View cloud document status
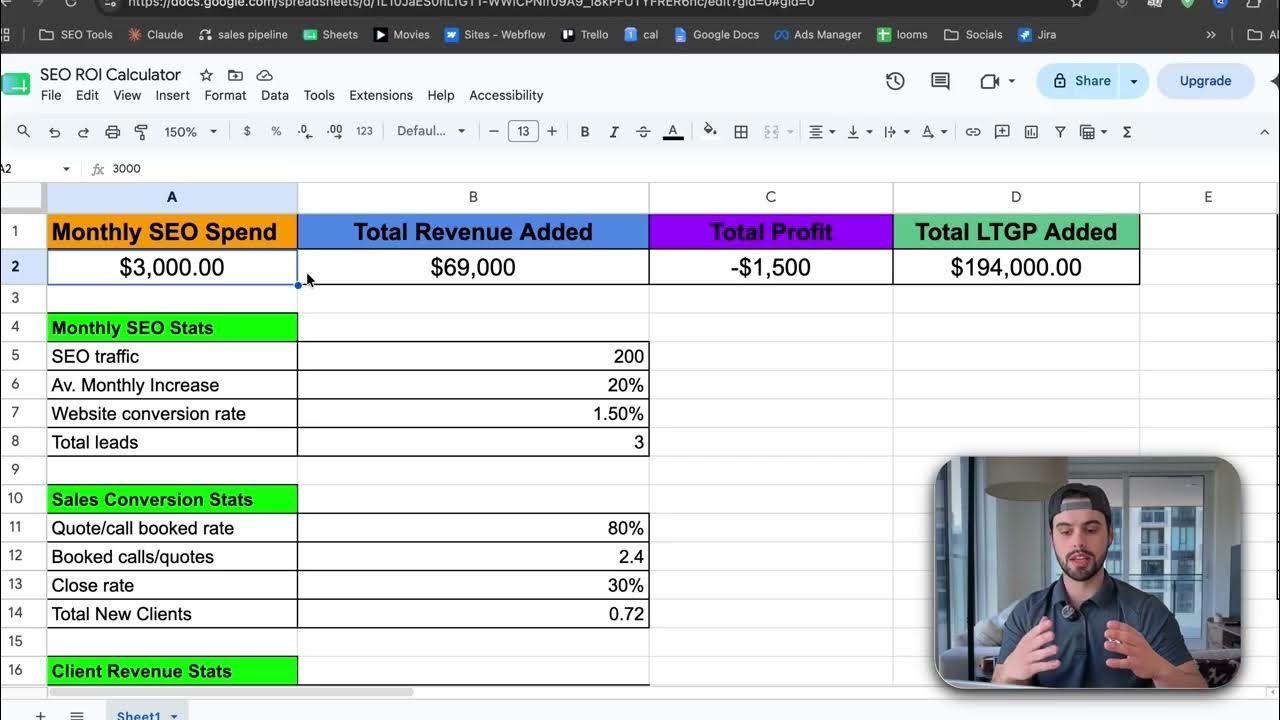1280x720 pixels. coord(264,75)
